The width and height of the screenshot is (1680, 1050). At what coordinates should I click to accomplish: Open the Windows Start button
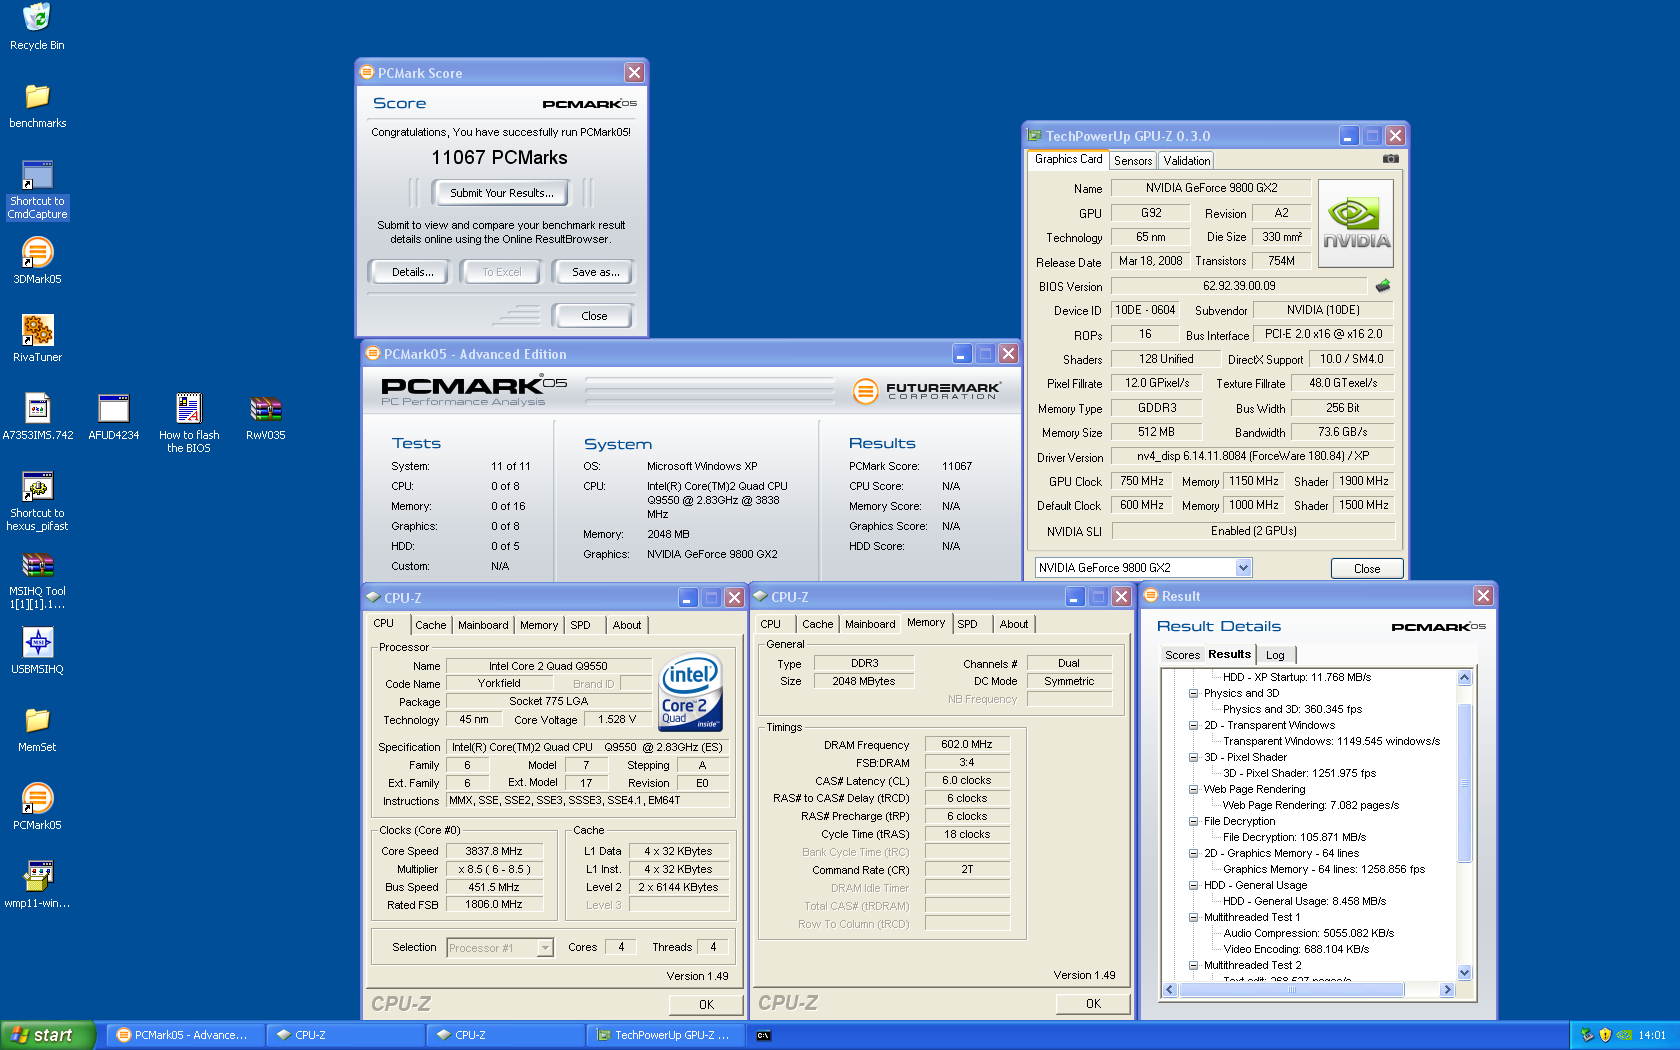(x=48, y=1035)
